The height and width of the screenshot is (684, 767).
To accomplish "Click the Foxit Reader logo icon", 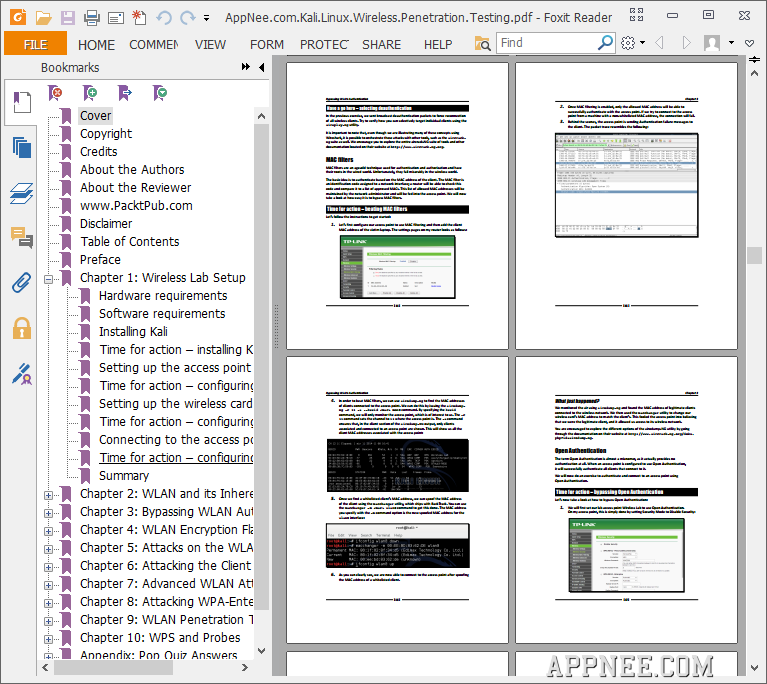I will pos(18,18).
